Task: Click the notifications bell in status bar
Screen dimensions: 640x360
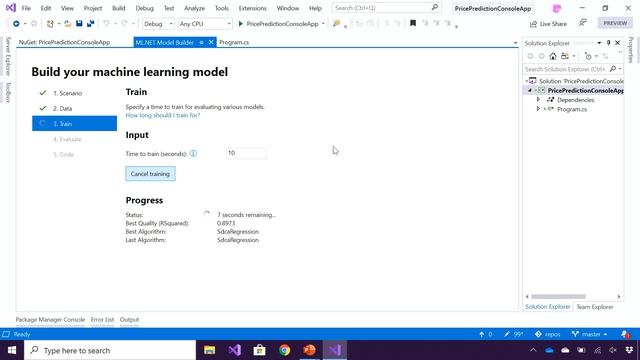Action: [x=625, y=334]
